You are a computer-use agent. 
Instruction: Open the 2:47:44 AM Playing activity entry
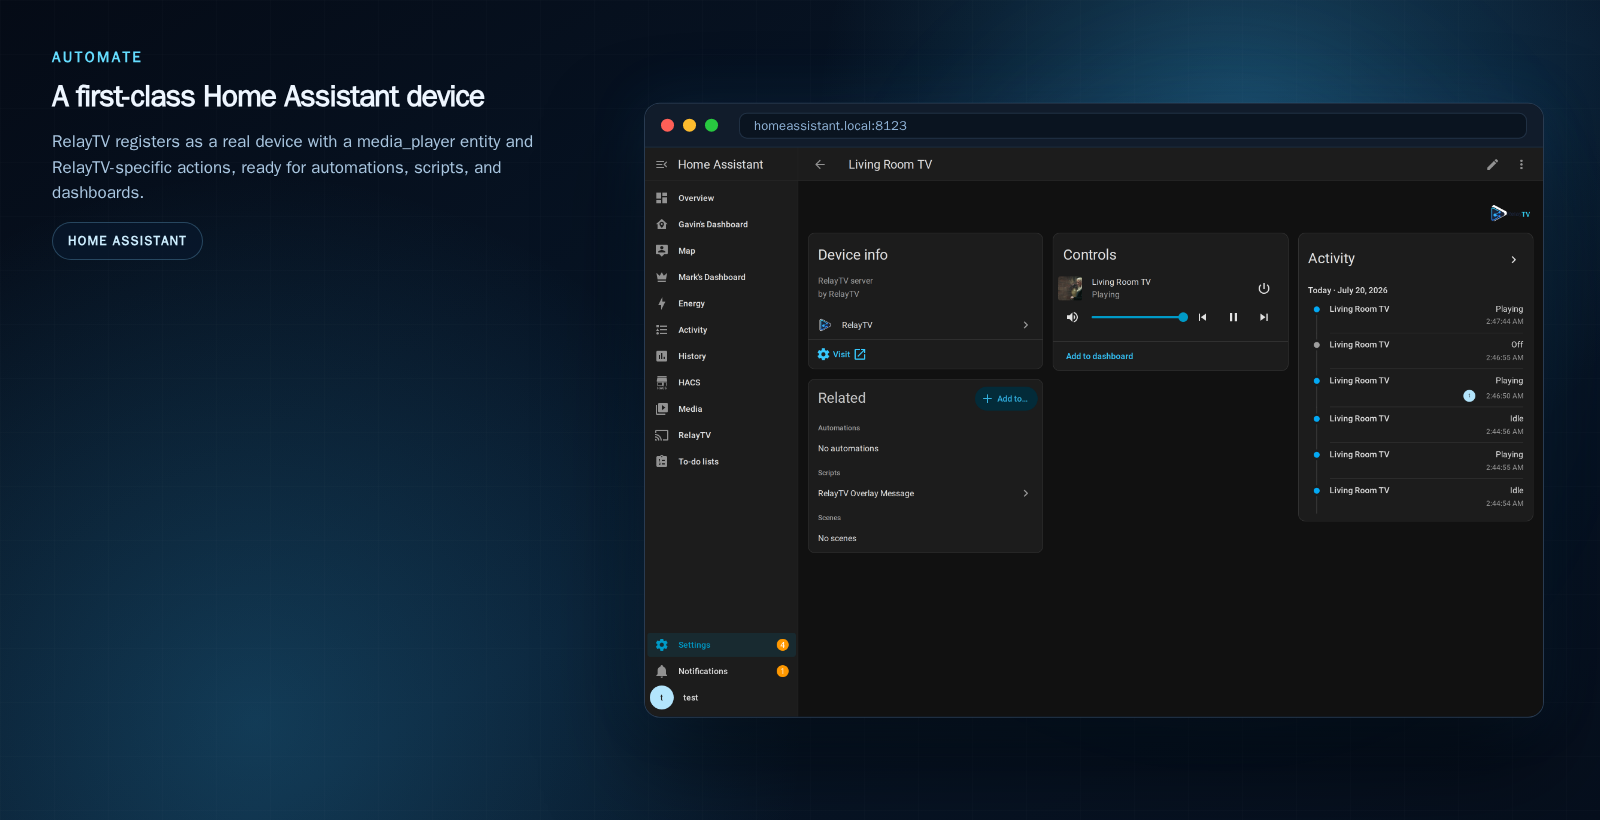pos(1416,315)
